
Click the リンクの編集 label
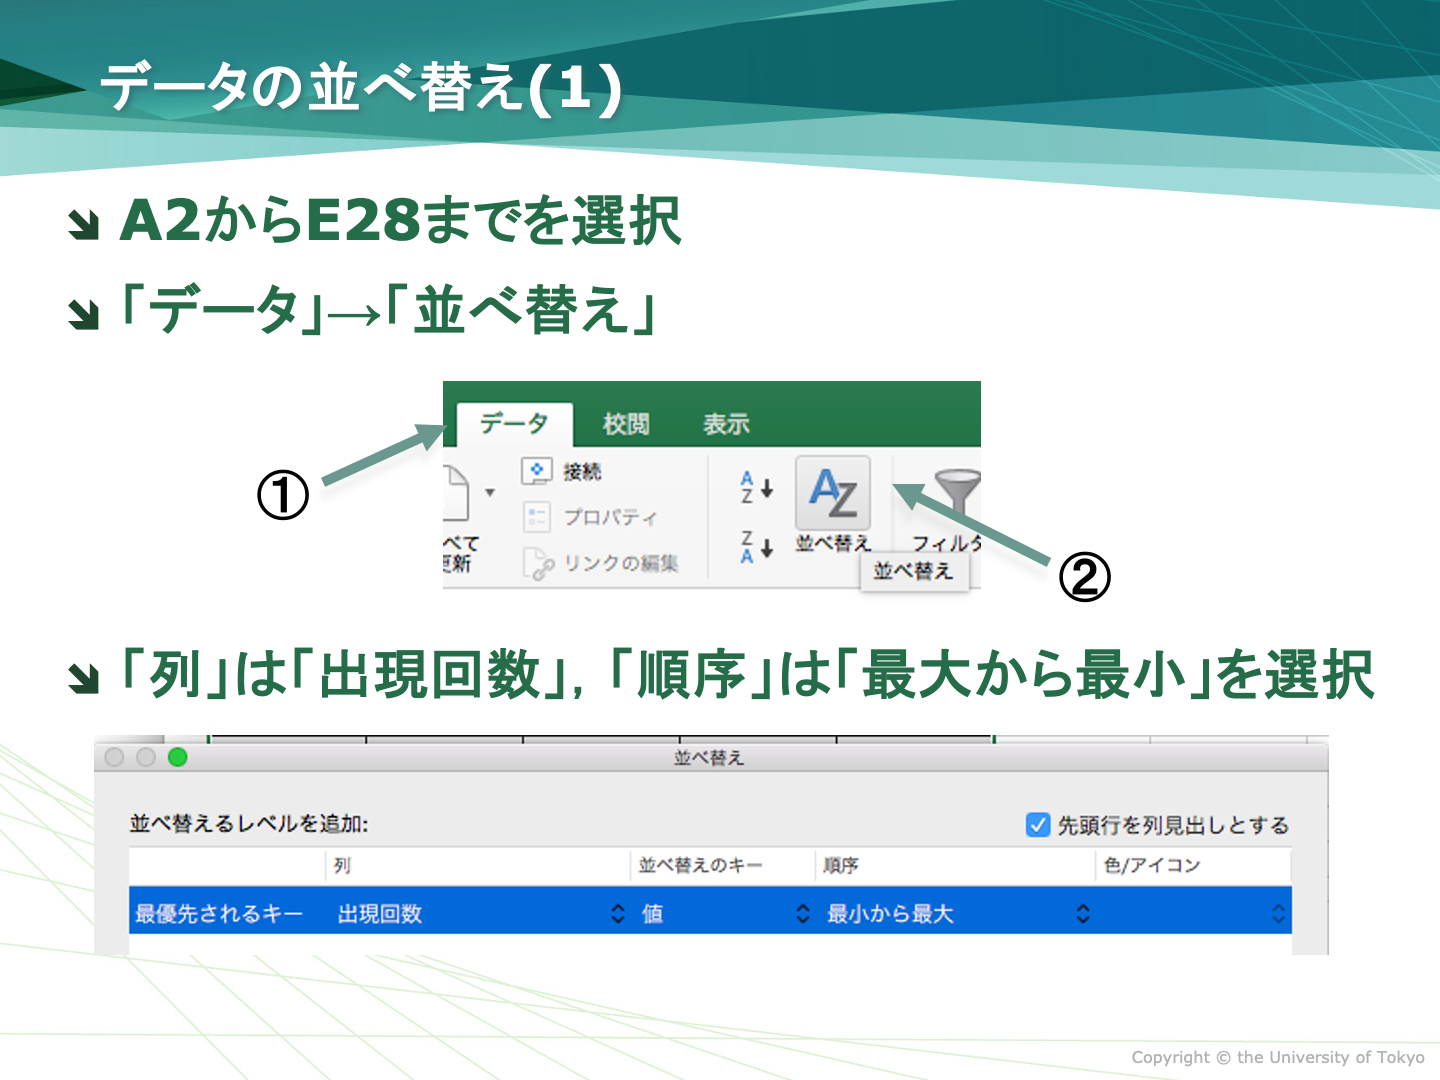(621, 563)
